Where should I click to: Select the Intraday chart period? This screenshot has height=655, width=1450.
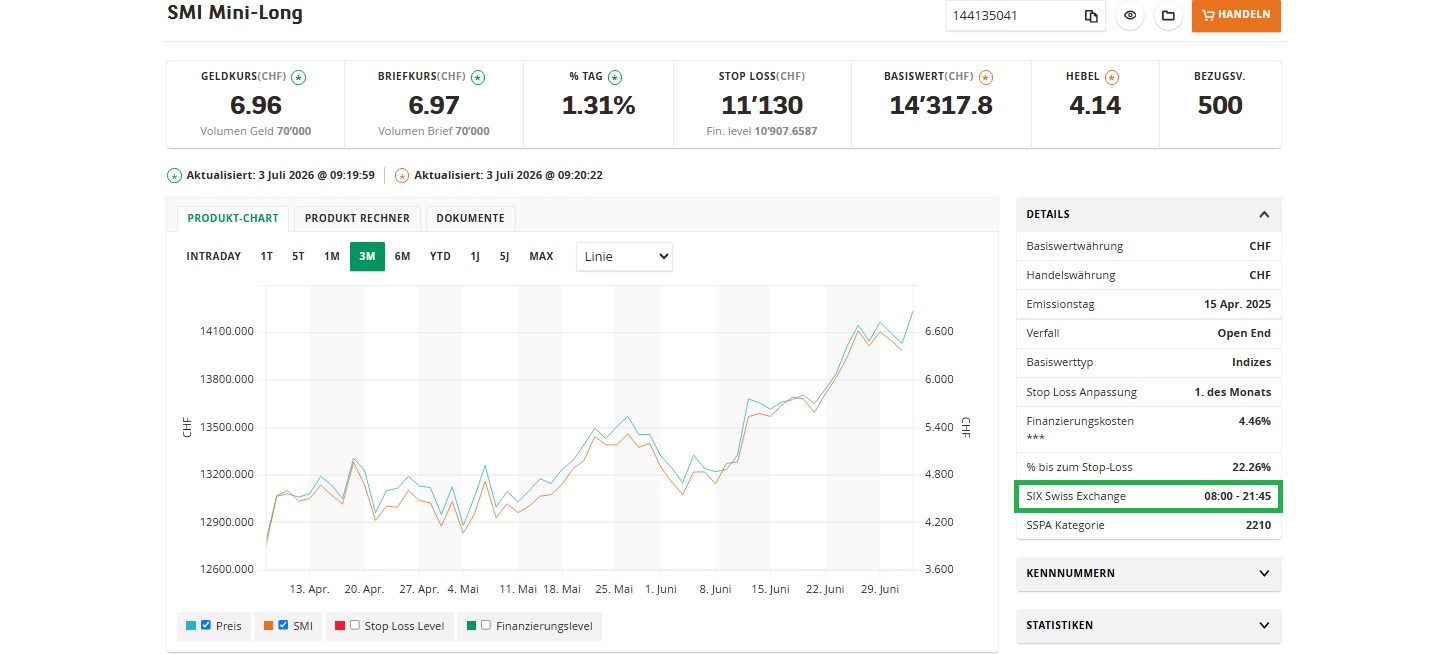click(214, 256)
